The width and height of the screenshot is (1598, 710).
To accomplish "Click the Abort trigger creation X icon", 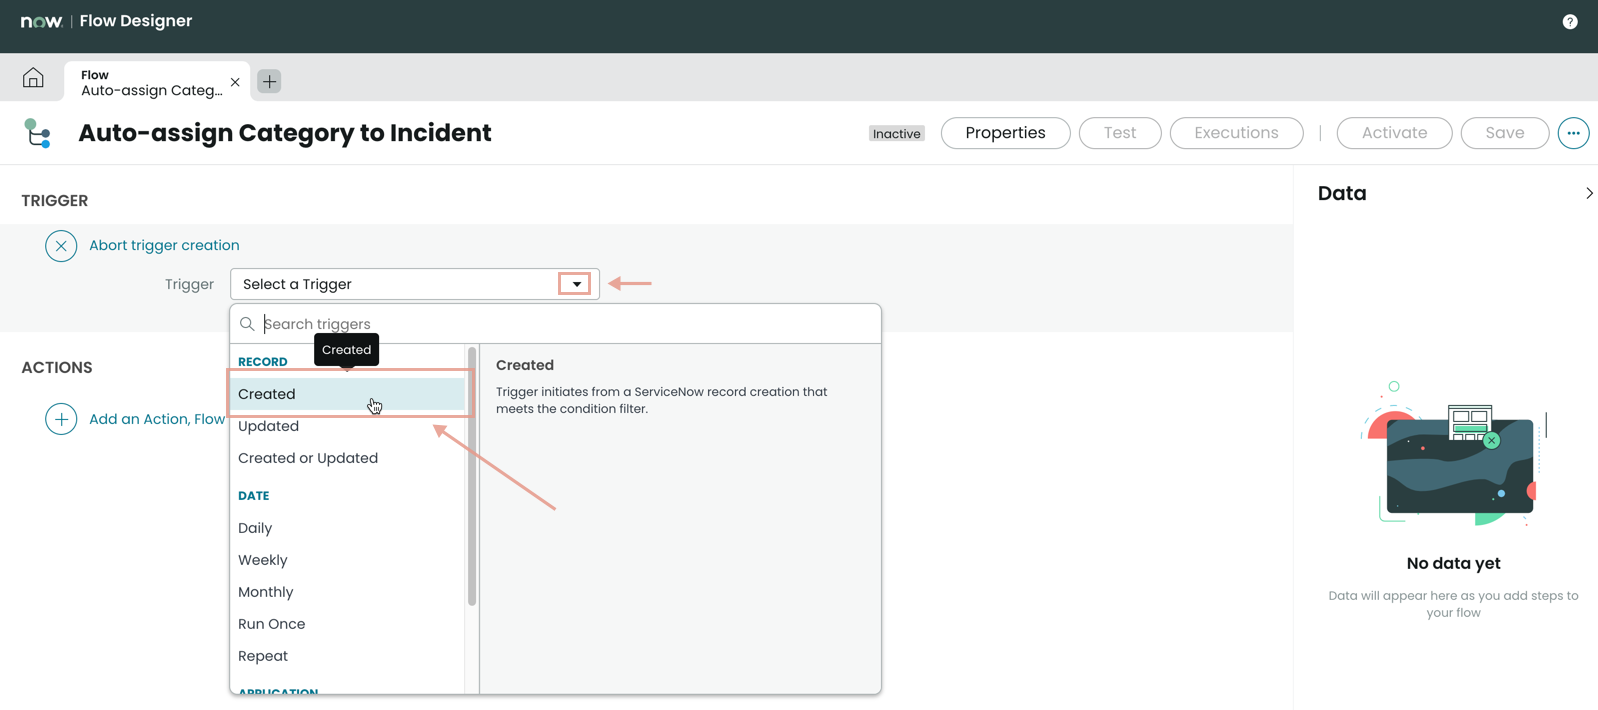I will click(x=61, y=246).
